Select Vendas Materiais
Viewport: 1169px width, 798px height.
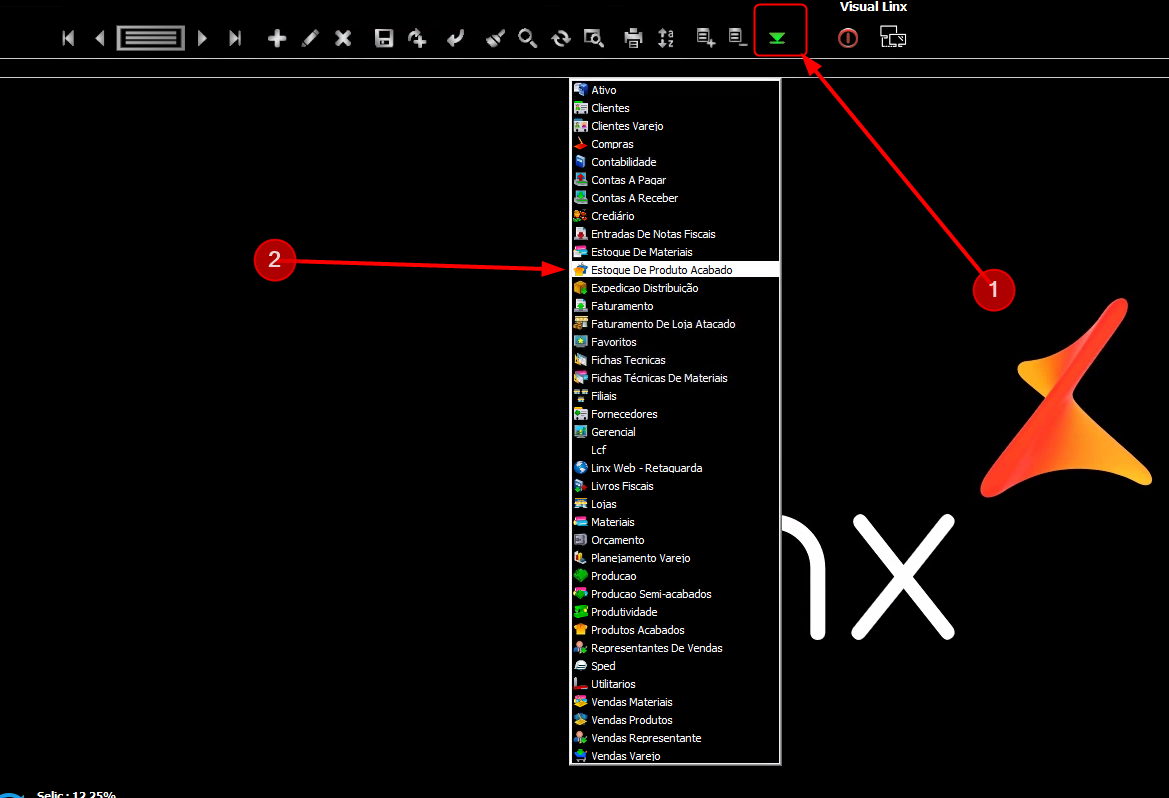[675, 702]
